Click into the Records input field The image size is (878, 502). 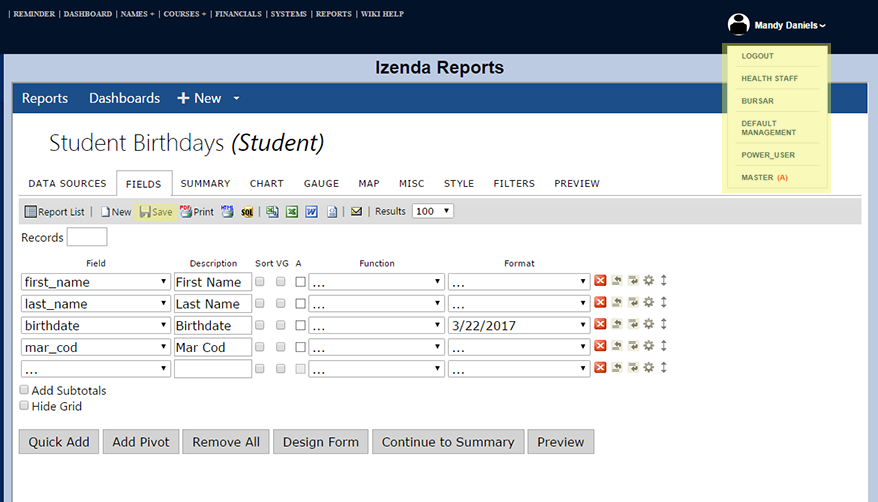click(87, 237)
